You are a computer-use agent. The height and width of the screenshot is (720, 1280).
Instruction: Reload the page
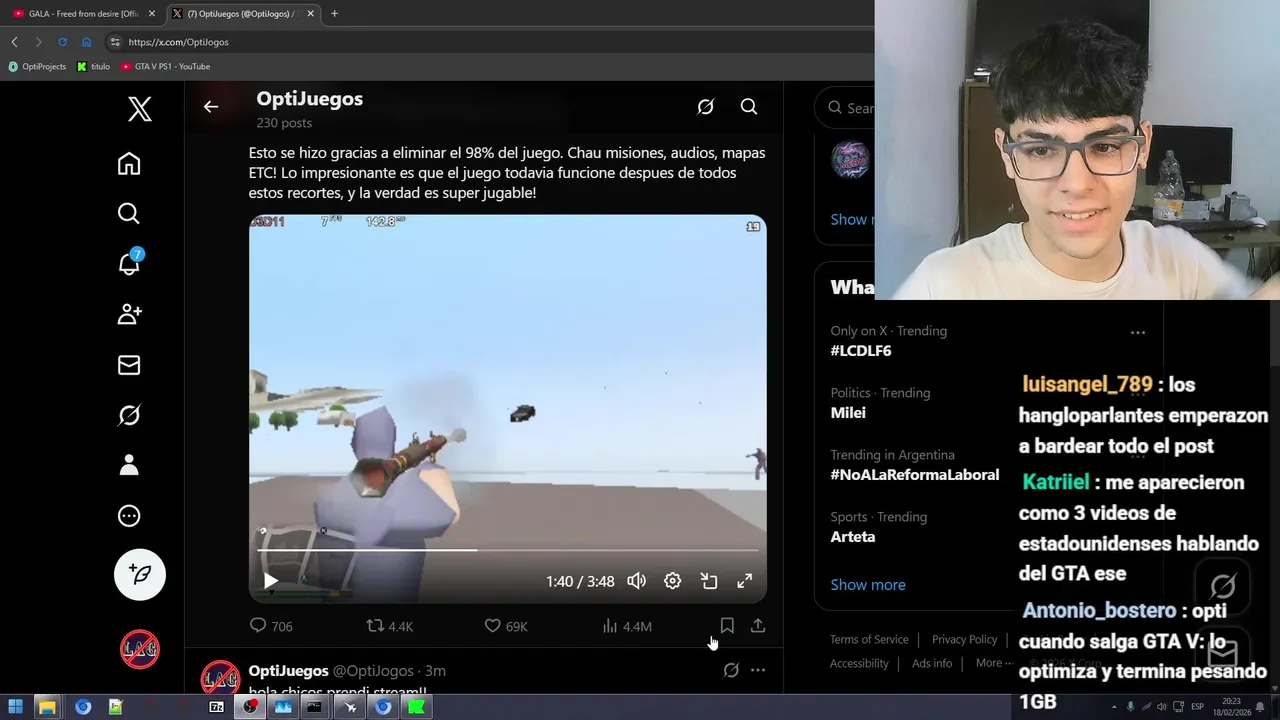pos(62,42)
